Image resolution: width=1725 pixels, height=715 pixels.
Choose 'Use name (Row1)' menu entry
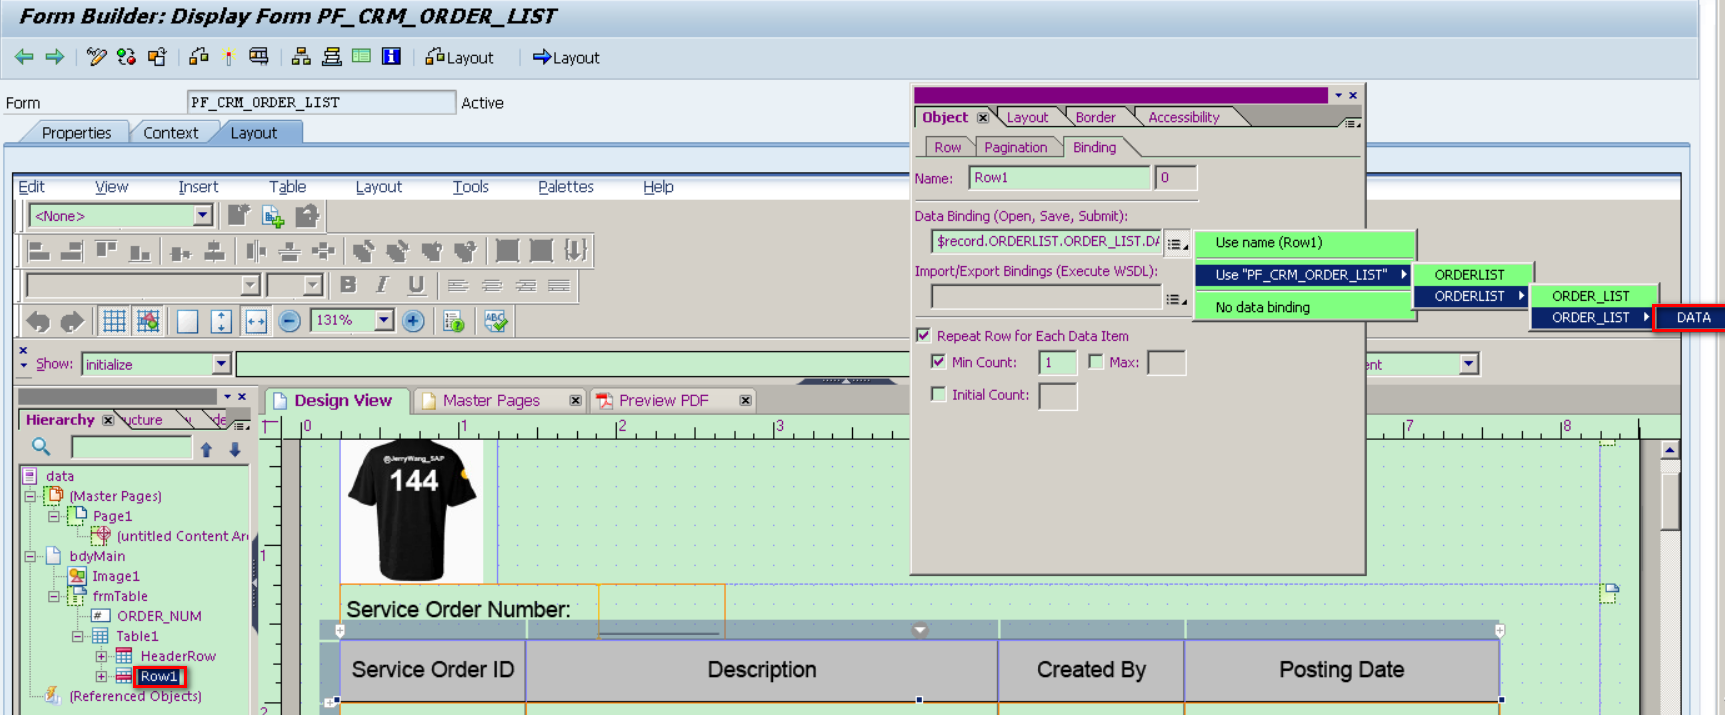click(1304, 242)
